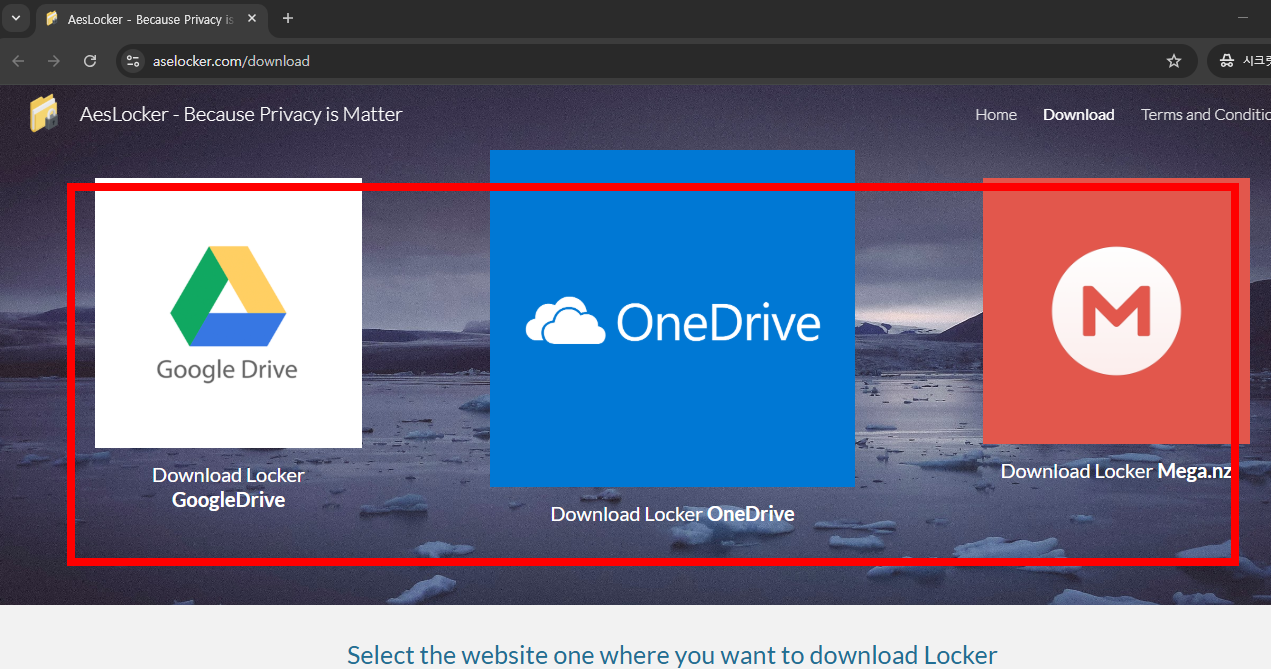
Task: Open the OneDrive download tile
Action: [x=672, y=318]
